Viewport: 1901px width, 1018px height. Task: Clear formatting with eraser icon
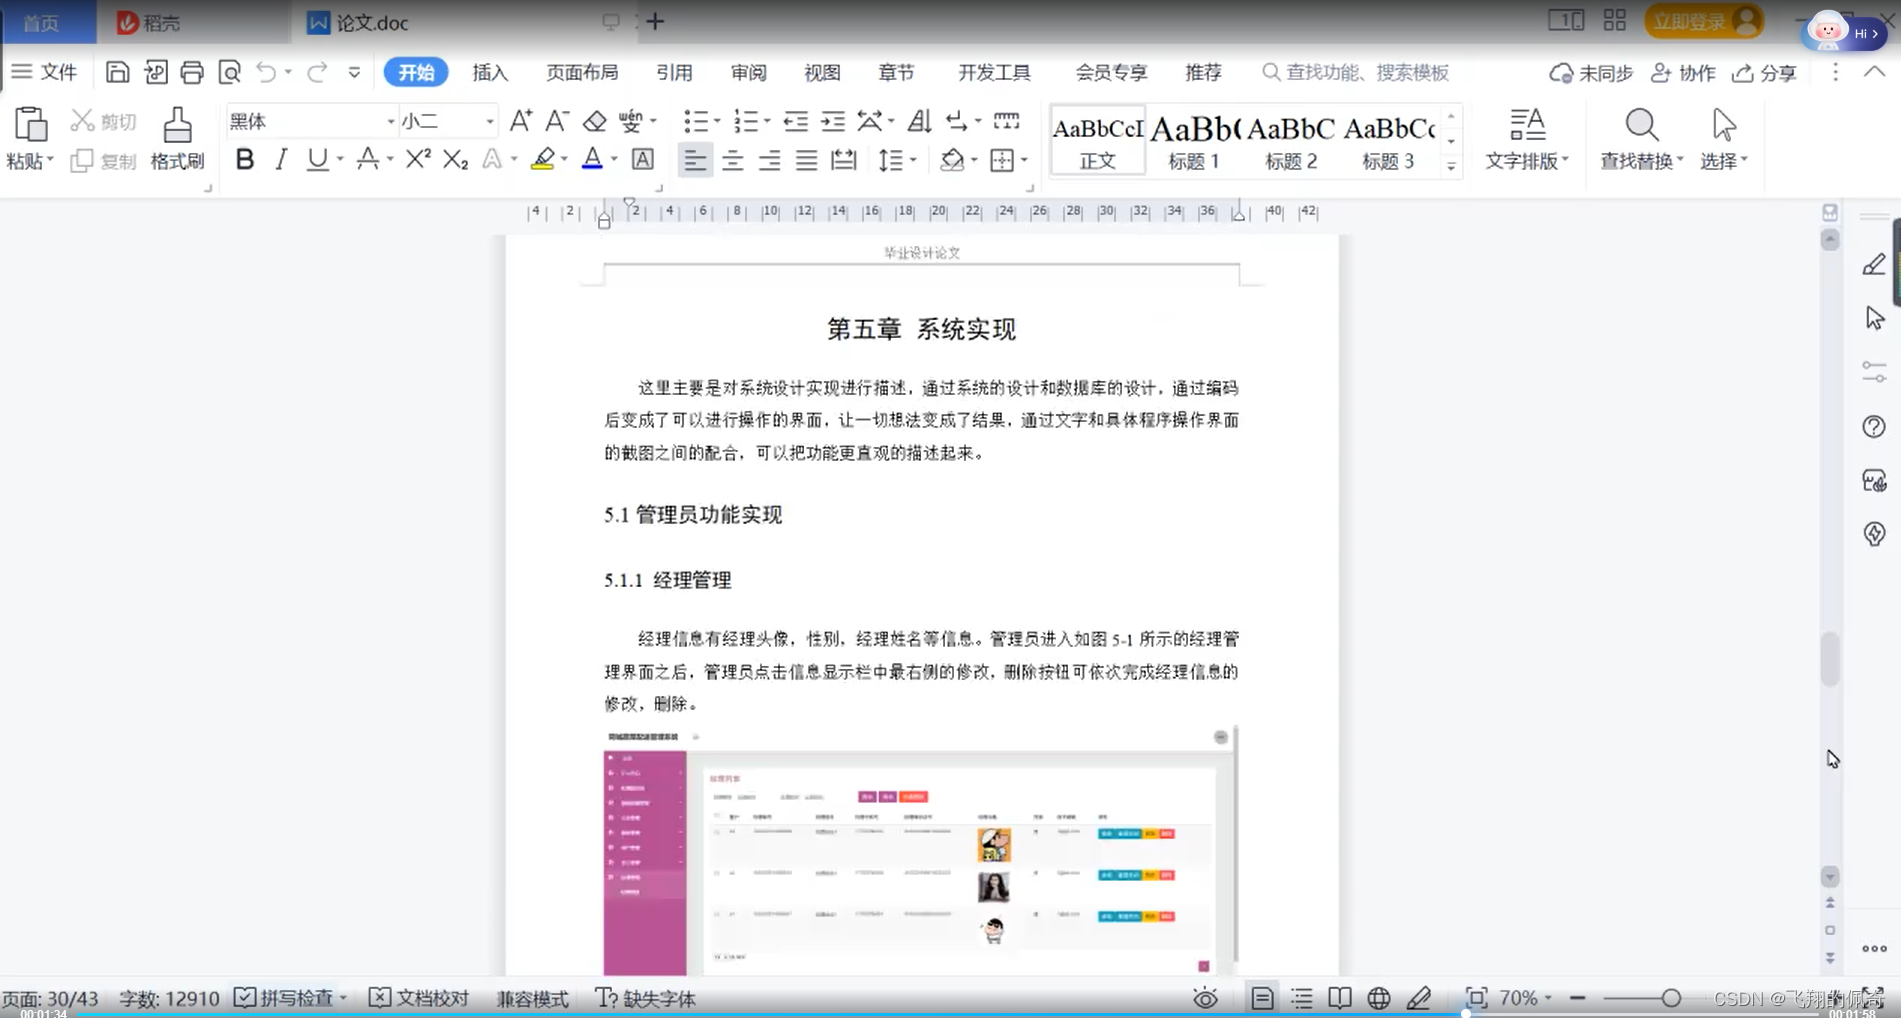tap(594, 121)
